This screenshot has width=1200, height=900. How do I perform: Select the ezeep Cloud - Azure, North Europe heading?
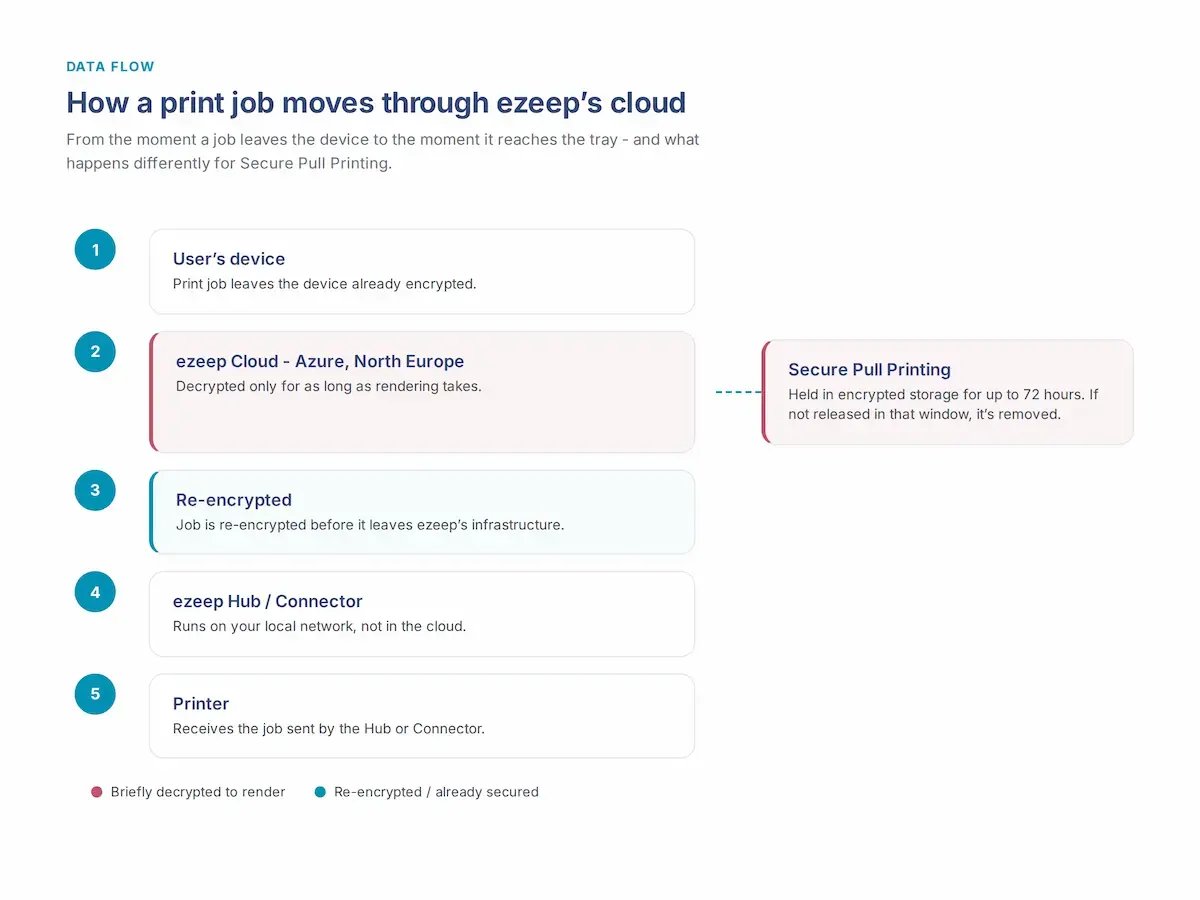(x=320, y=361)
